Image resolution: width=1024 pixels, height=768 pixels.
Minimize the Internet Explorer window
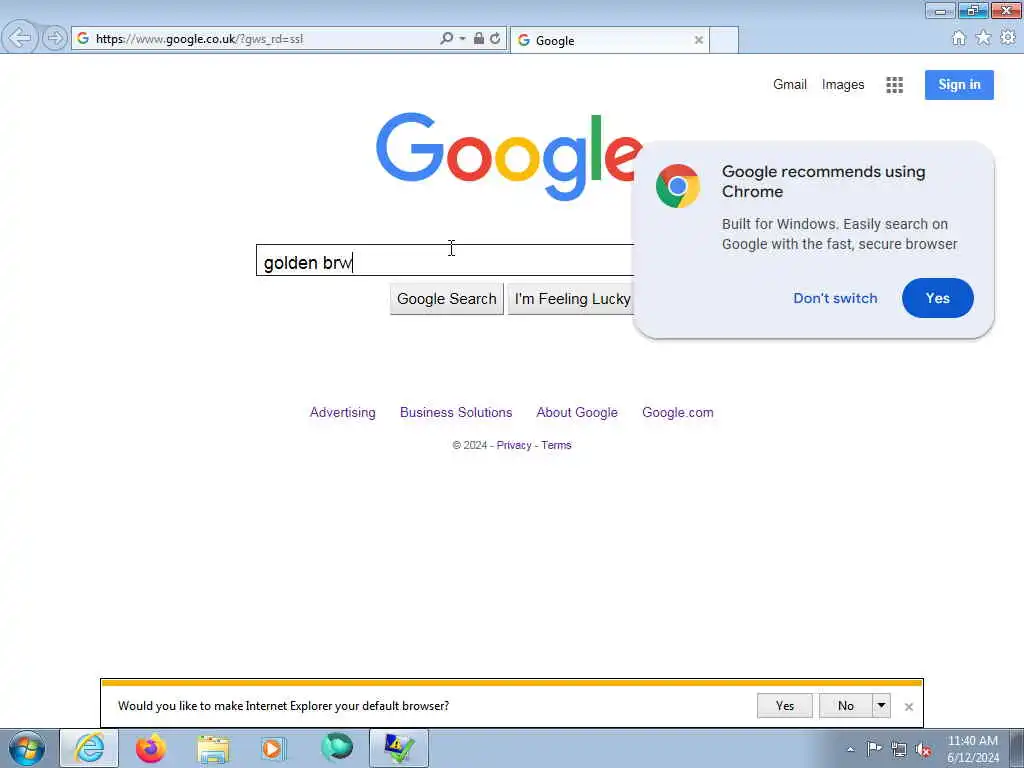click(940, 10)
